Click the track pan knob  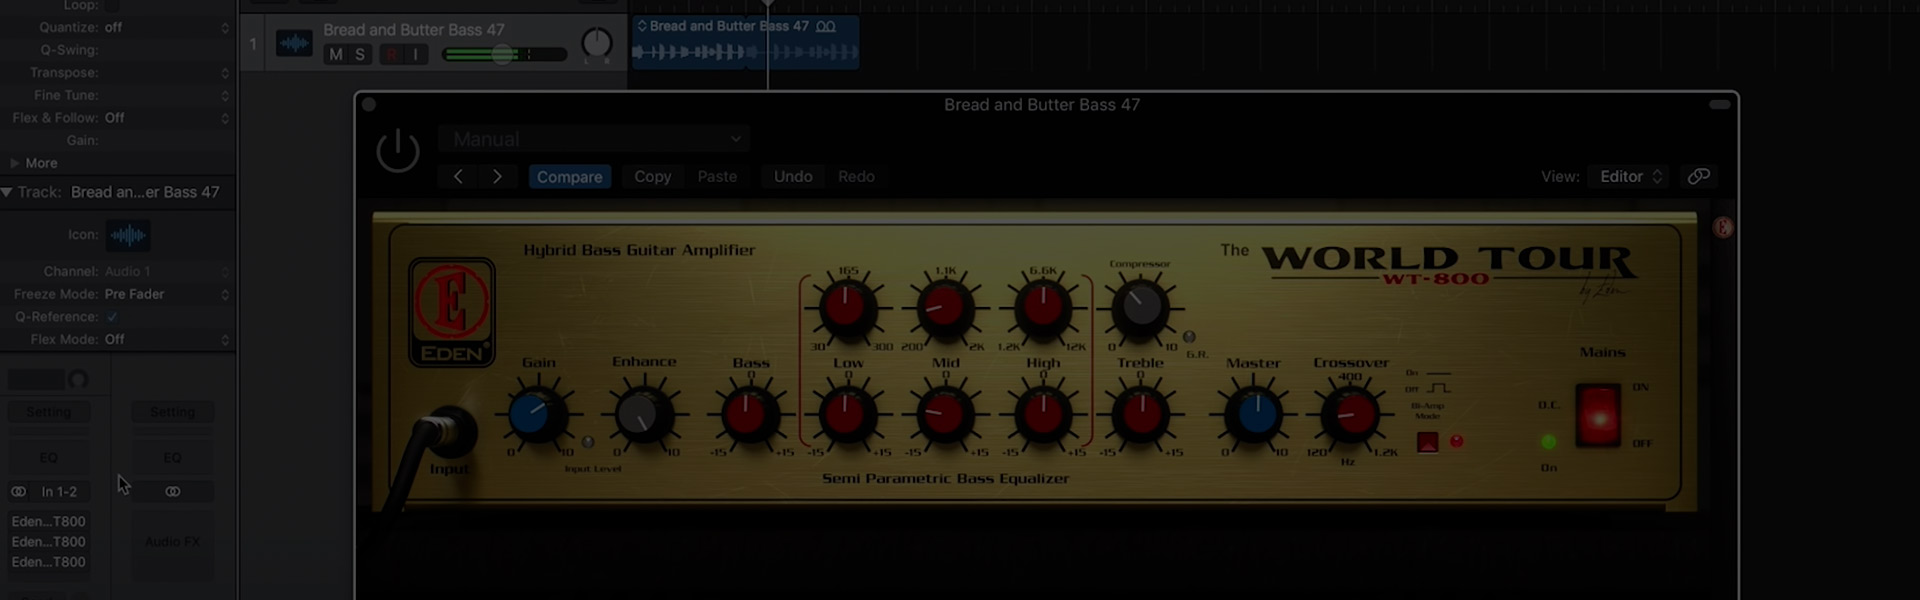coord(596,43)
